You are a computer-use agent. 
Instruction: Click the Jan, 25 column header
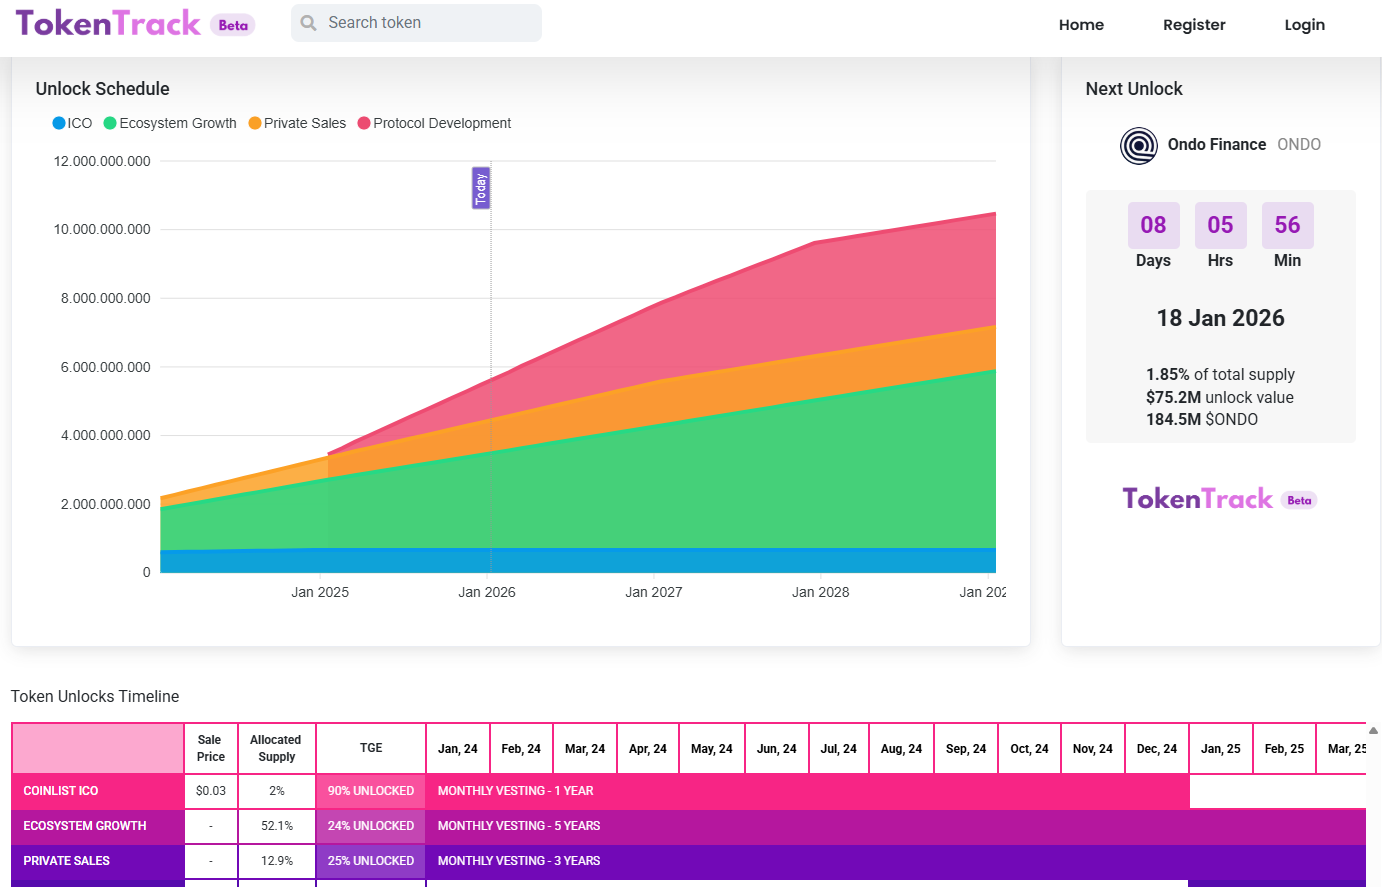click(1221, 748)
